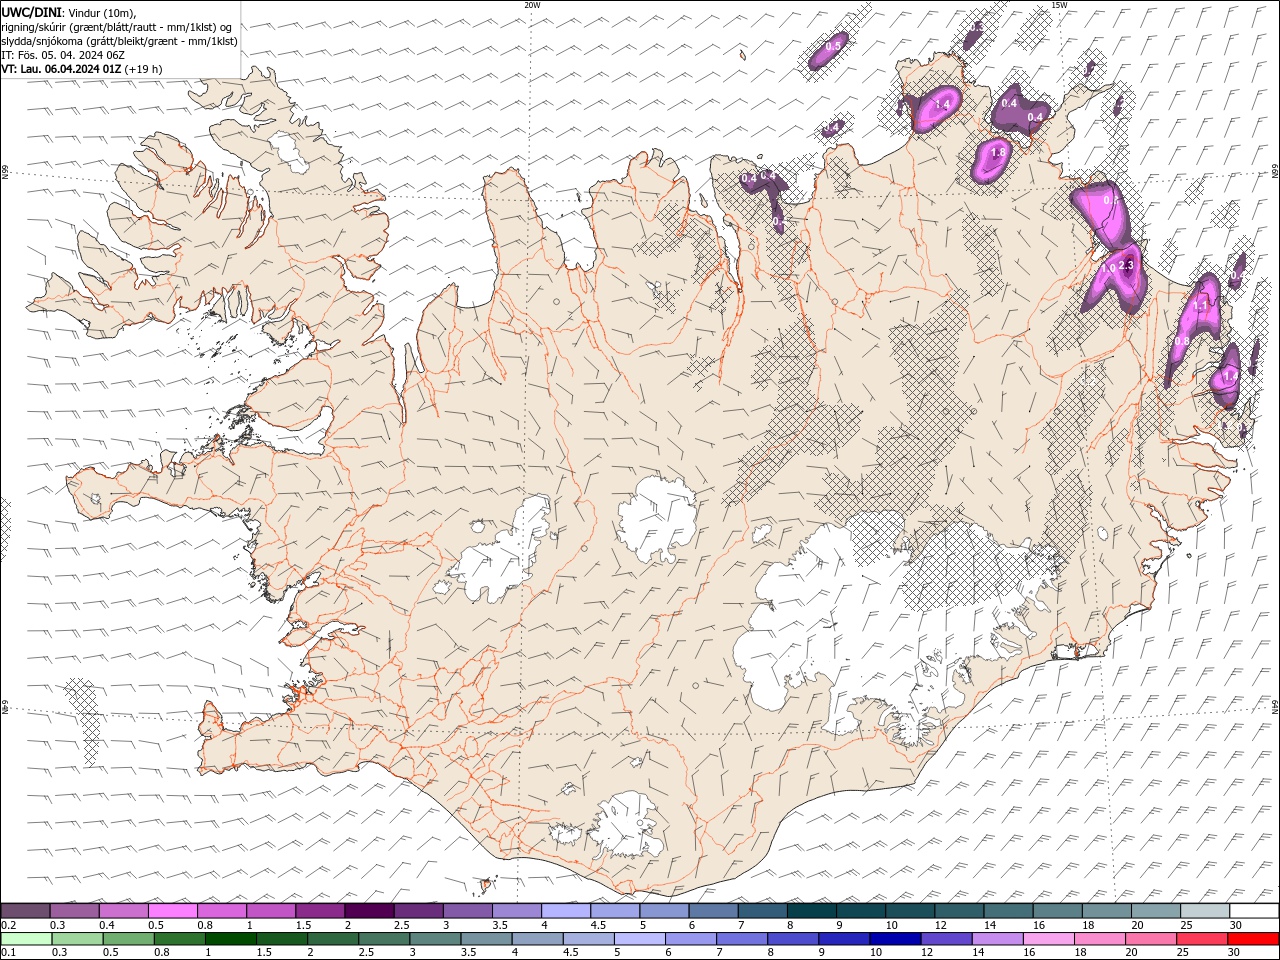The image size is (1280, 960).
Task: Click the "1.0" snowfall value beside 2.3
Action: coord(1107,268)
